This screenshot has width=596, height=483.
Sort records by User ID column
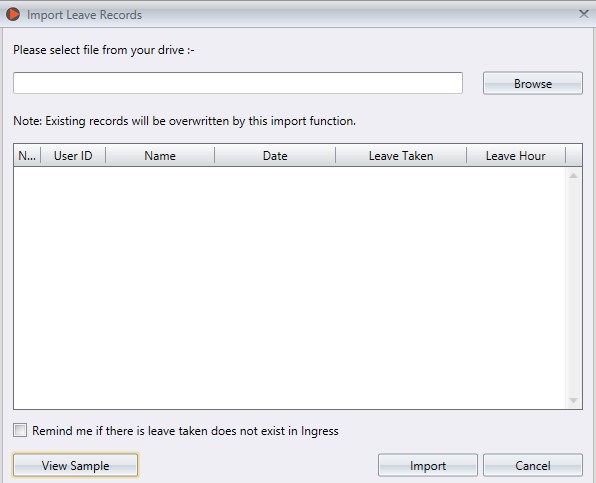click(x=73, y=155)
